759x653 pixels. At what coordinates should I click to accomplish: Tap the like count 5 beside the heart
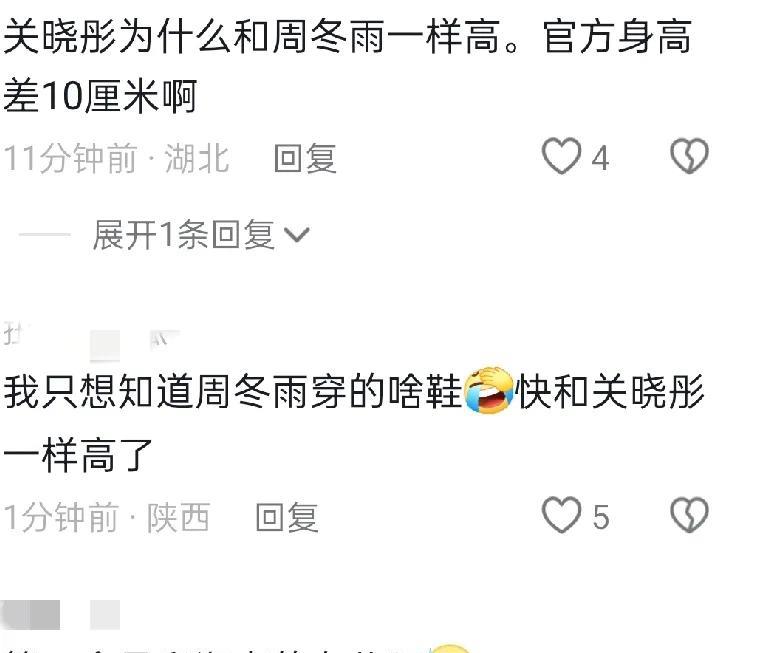click(x=601, y=517)
